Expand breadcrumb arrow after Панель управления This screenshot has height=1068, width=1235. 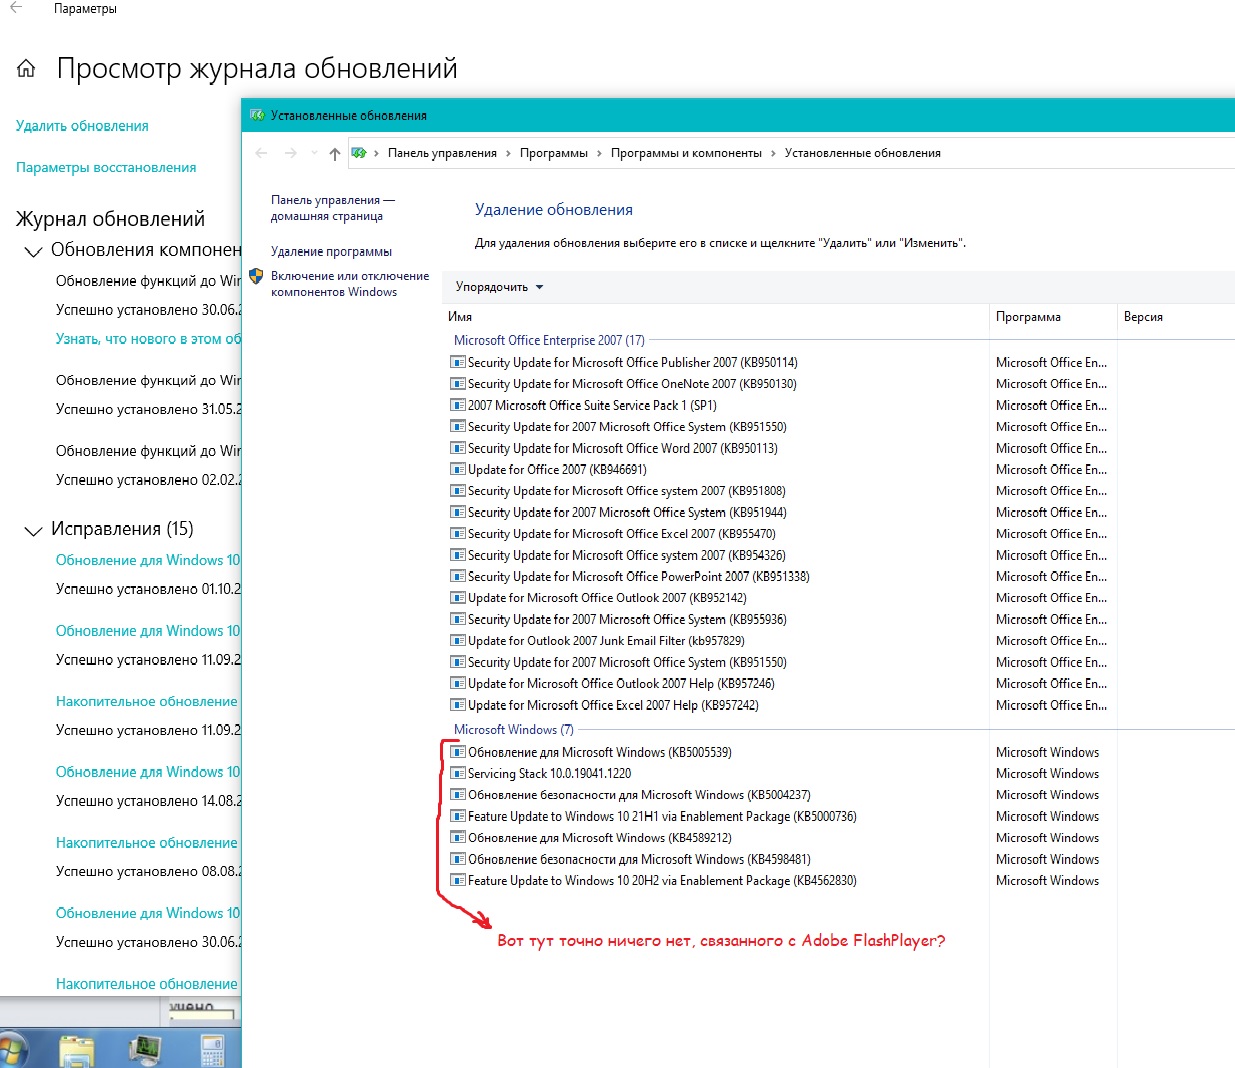508,153
